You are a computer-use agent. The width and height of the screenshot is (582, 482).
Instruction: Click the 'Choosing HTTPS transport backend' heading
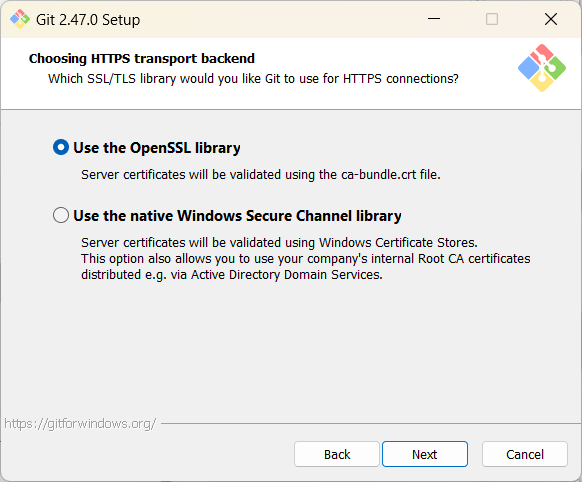point(142,59)
